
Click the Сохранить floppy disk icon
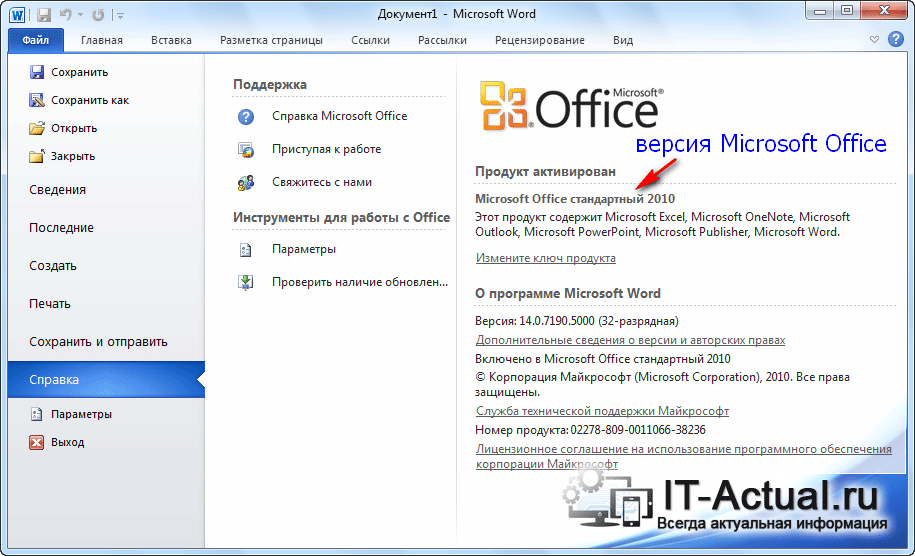click(37, 72)
